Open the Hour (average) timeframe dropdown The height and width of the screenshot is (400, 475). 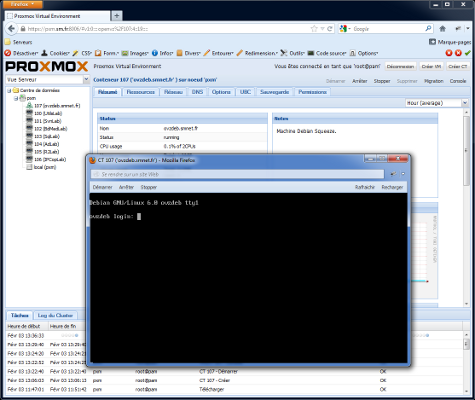pyautogui.click(x=465, y=103)
